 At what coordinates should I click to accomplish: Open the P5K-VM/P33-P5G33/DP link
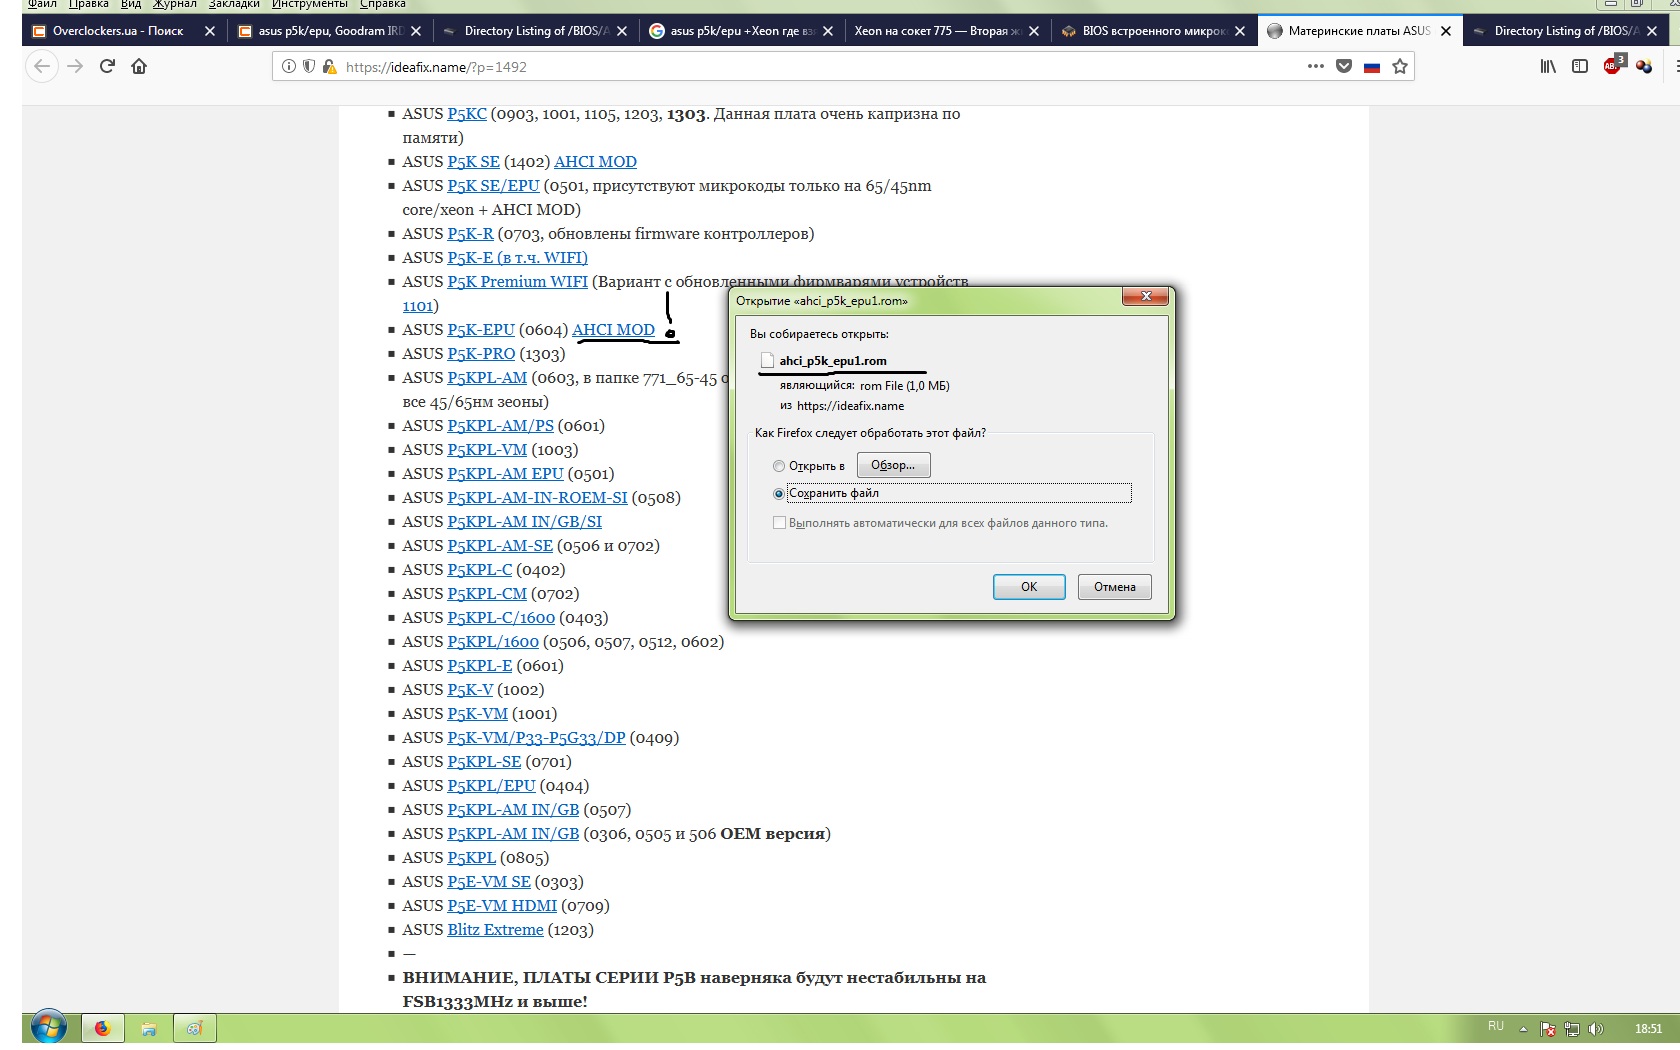coord(536,738)
